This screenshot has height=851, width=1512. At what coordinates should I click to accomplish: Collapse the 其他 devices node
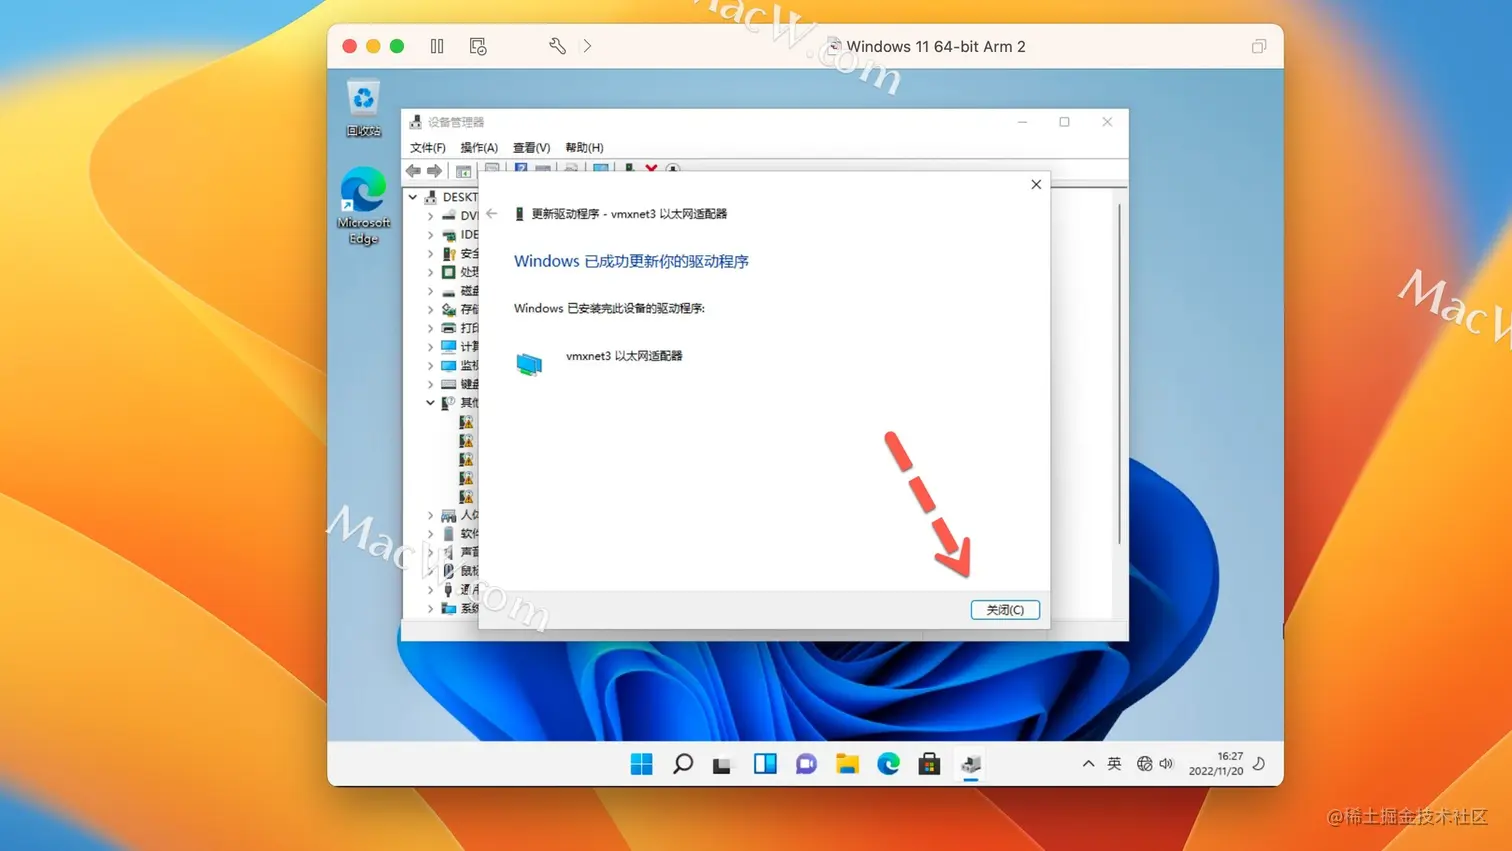pyautogui.click(x=431, y=403)
